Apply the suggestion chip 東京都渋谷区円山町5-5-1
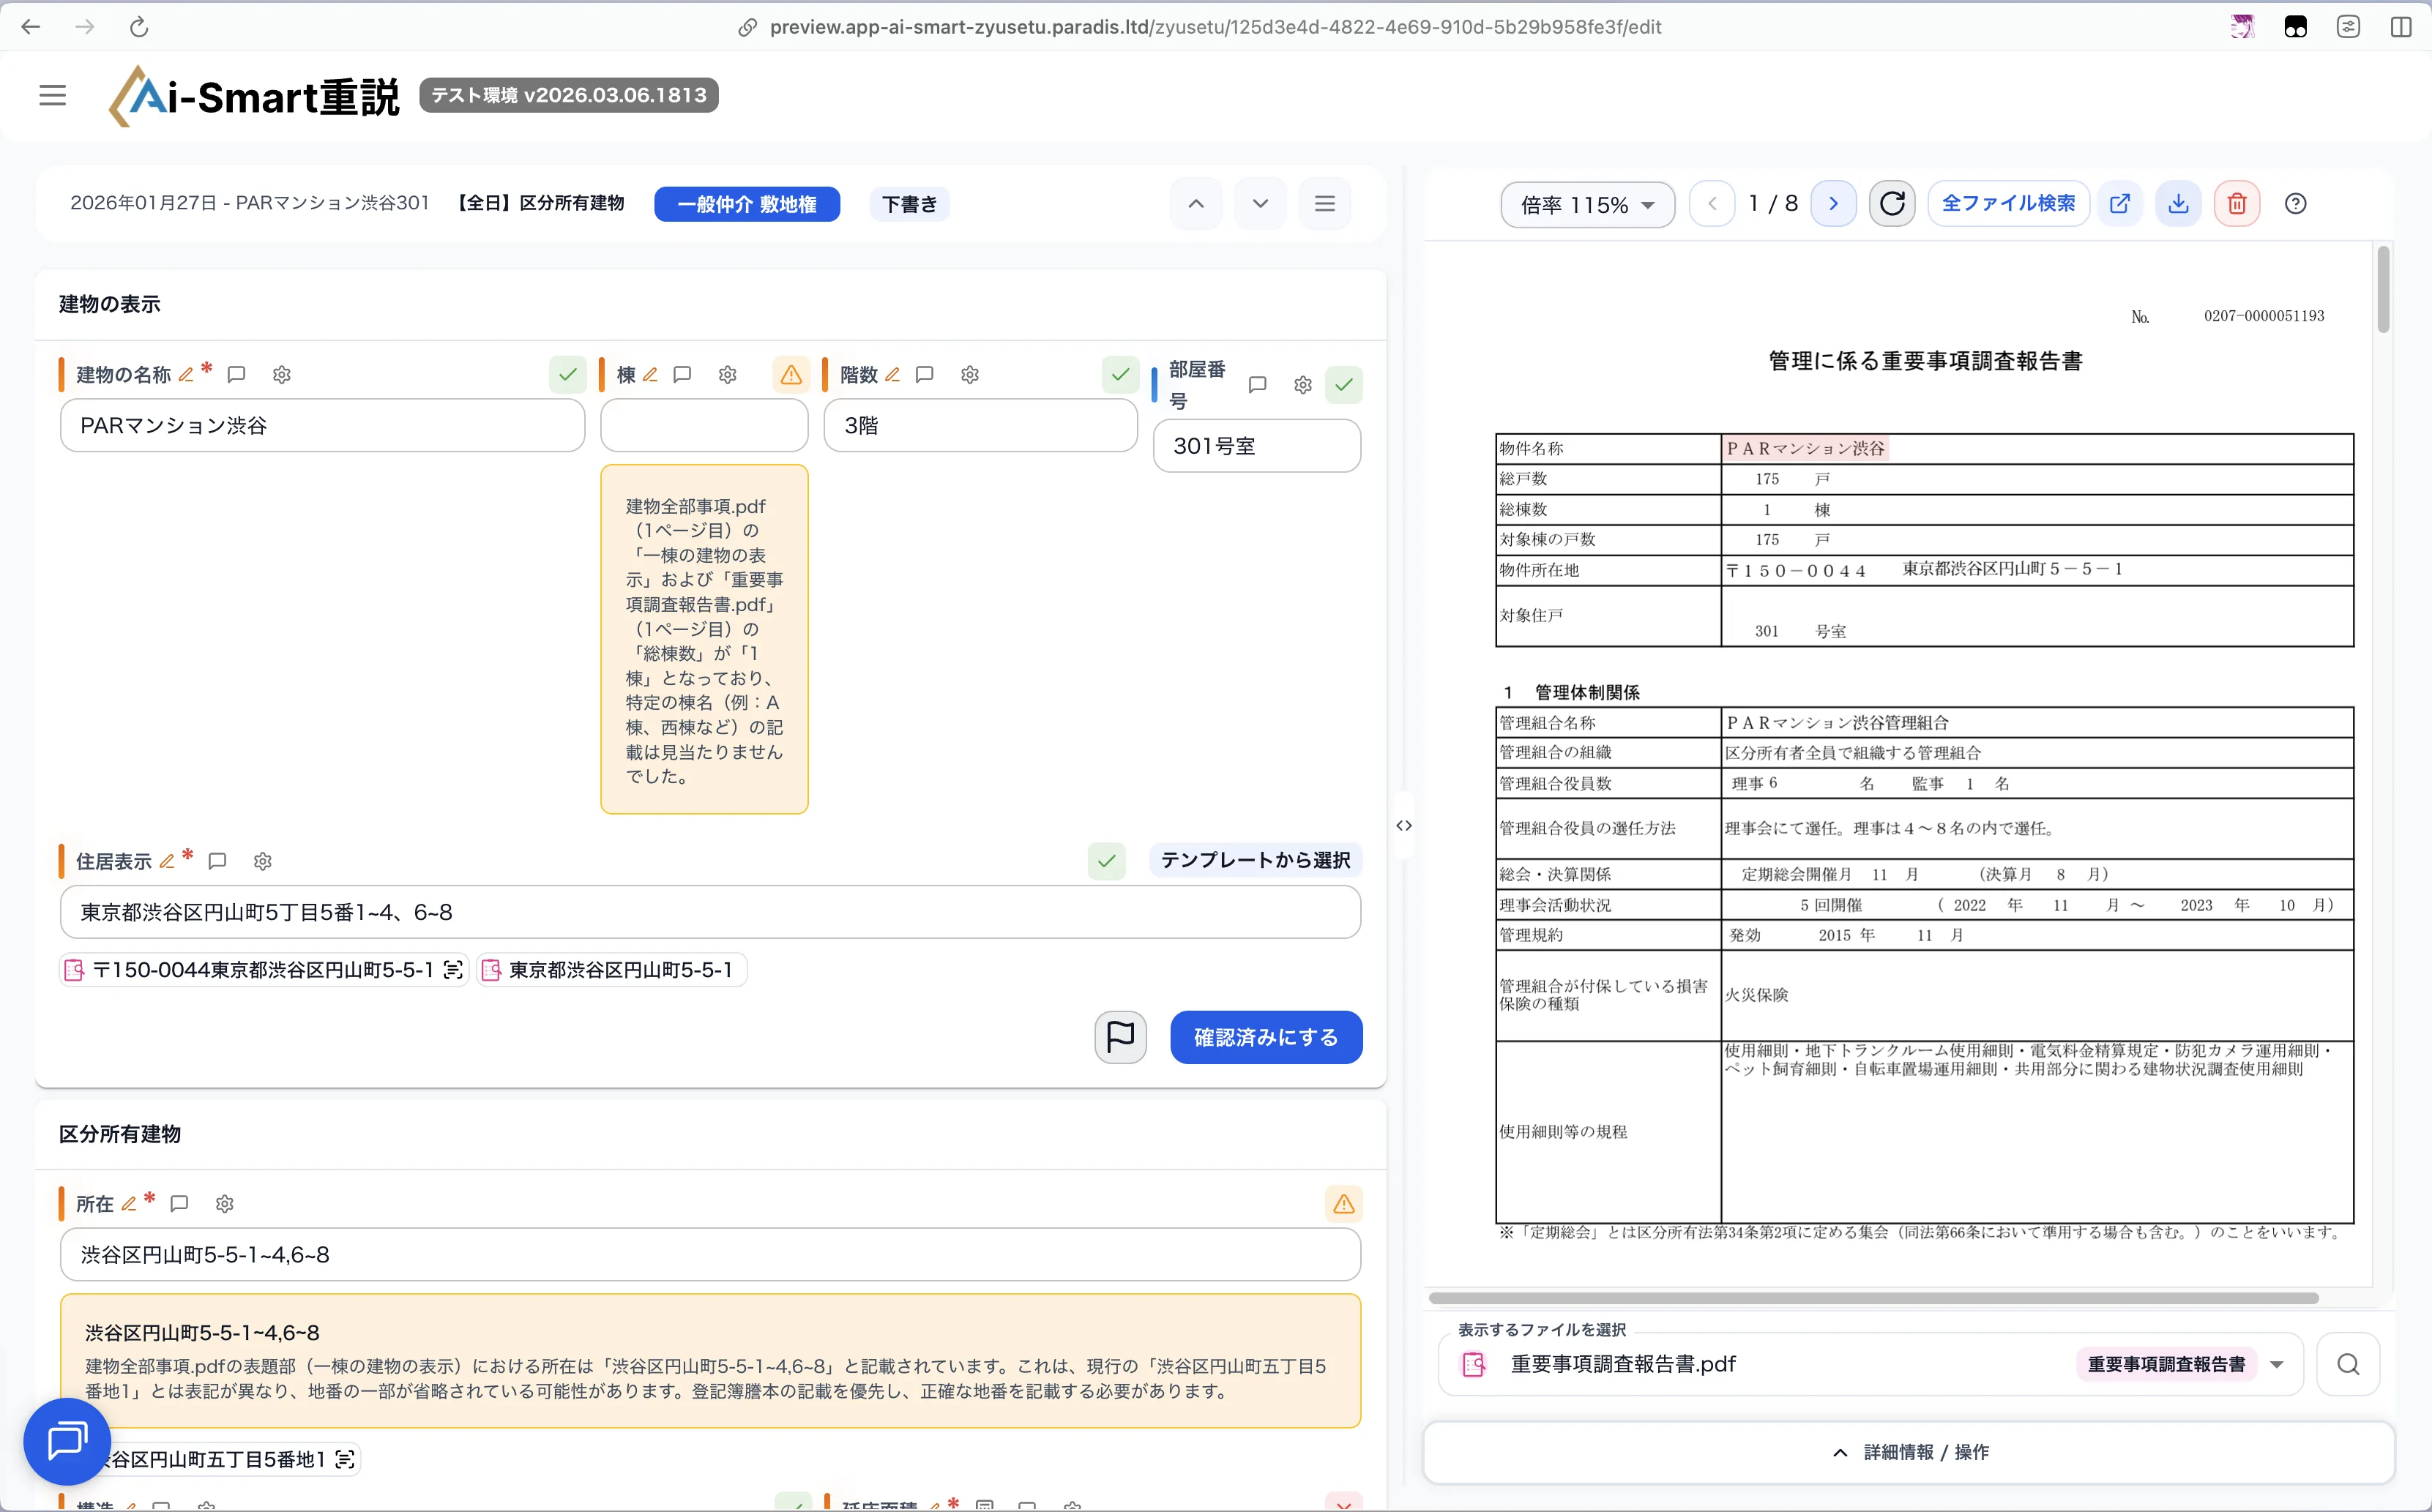2432x1512 pixels. pos(612,970)
